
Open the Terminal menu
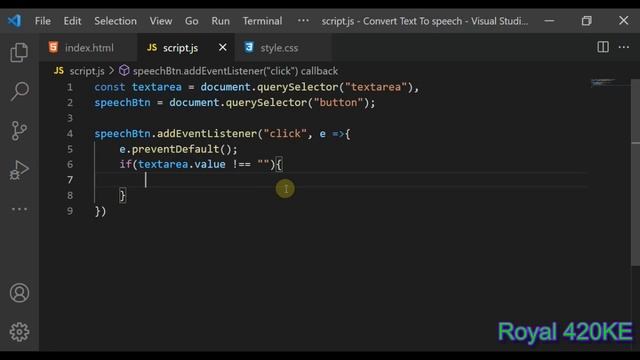(262, 21)
